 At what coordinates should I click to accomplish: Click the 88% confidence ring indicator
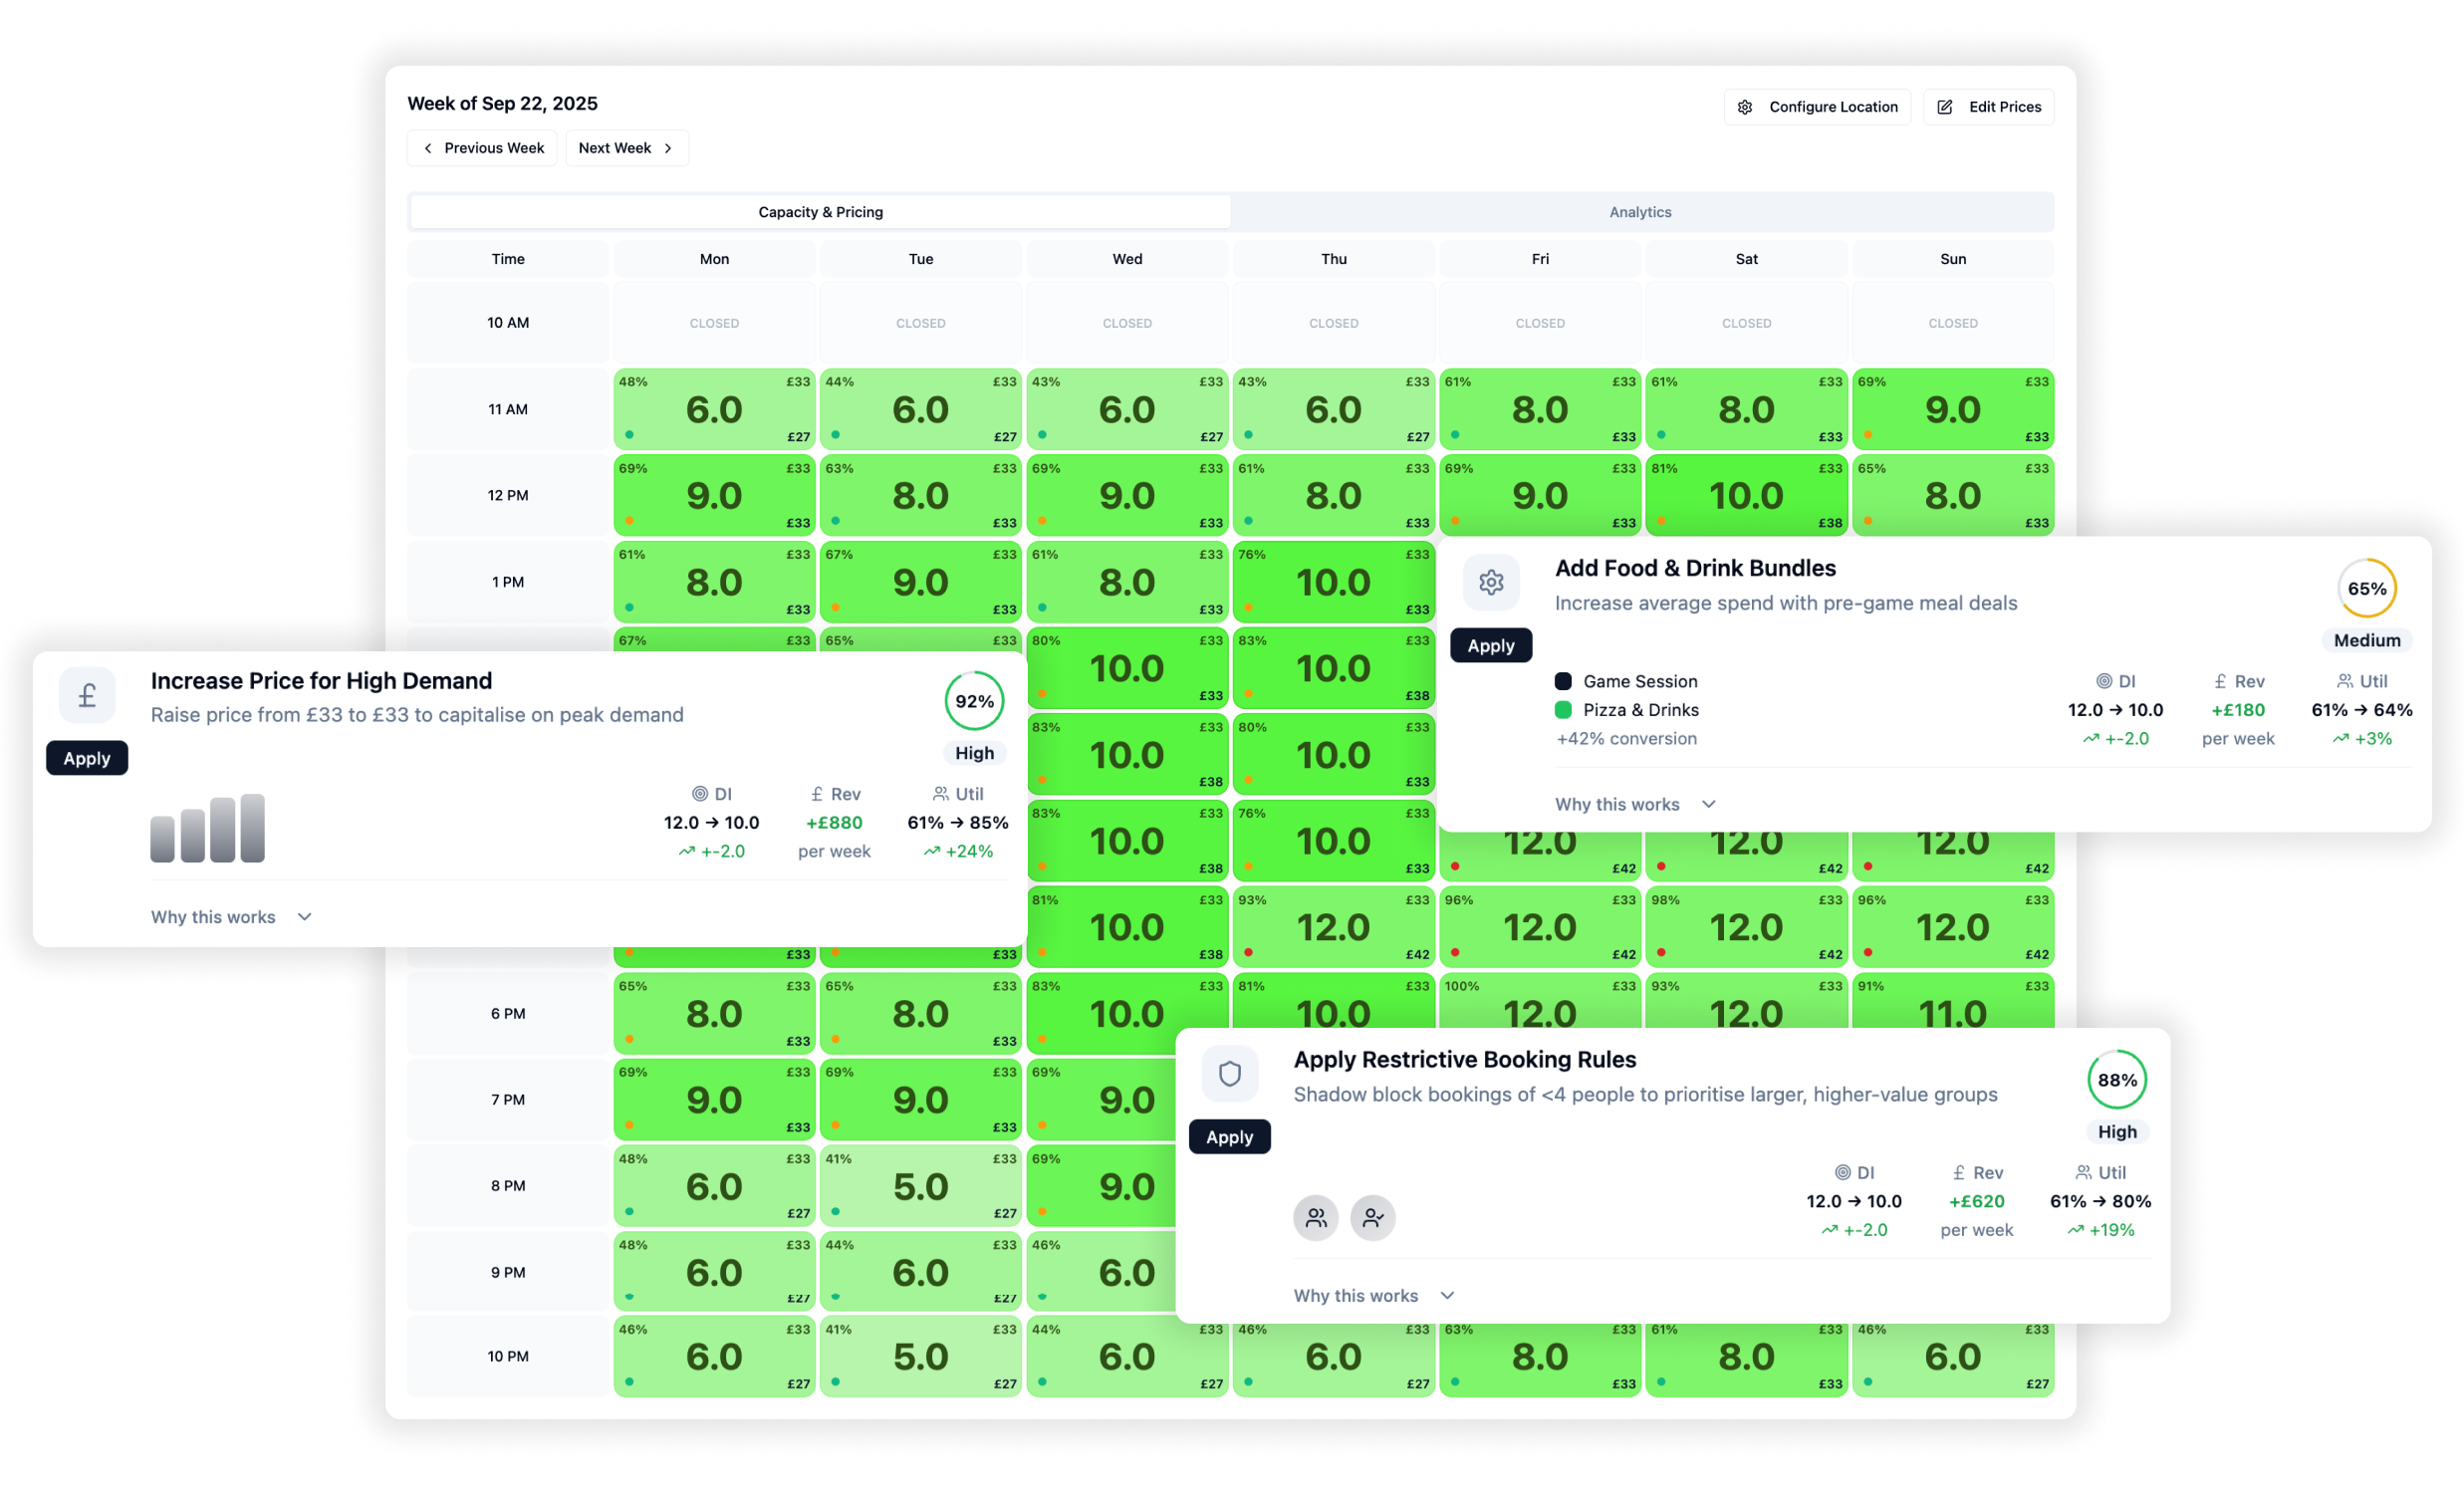pyautogui.click(x=2117, y=1080)
